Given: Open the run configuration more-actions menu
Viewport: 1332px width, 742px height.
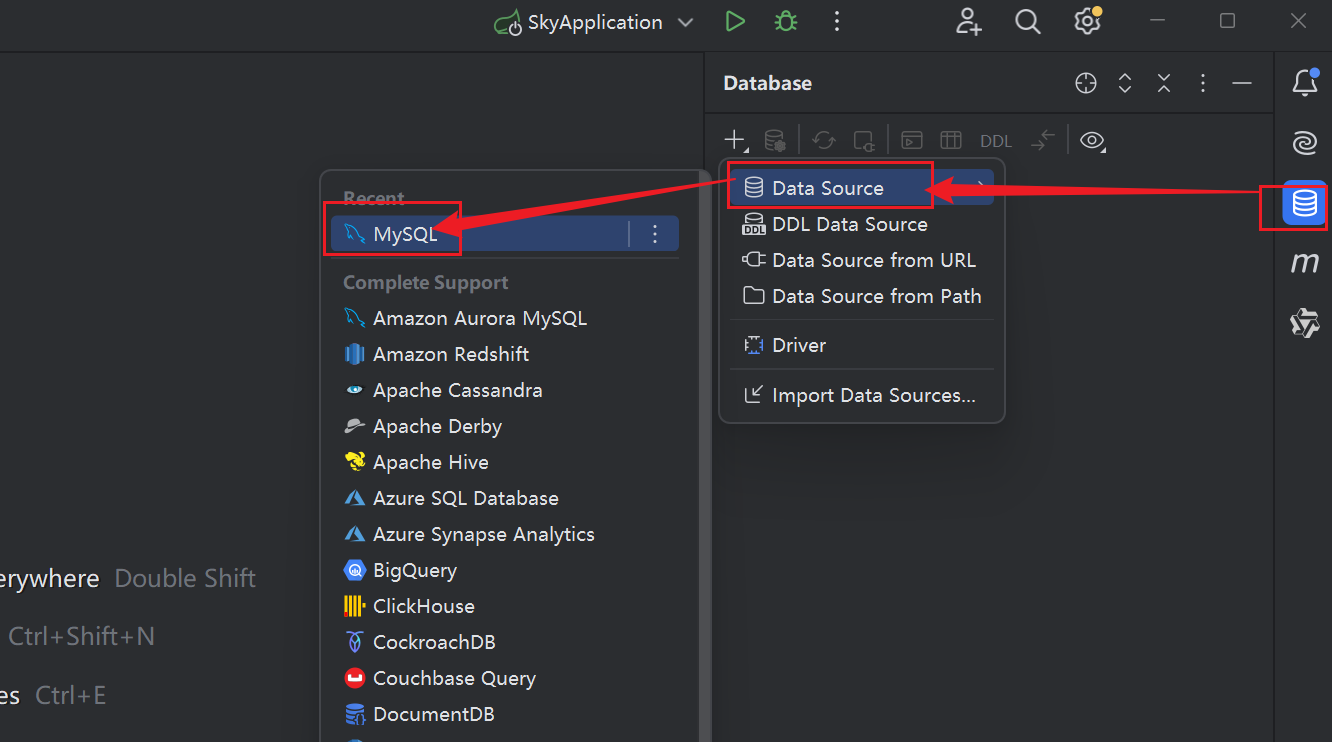Looking at the screenshot, I should (837, 21).
